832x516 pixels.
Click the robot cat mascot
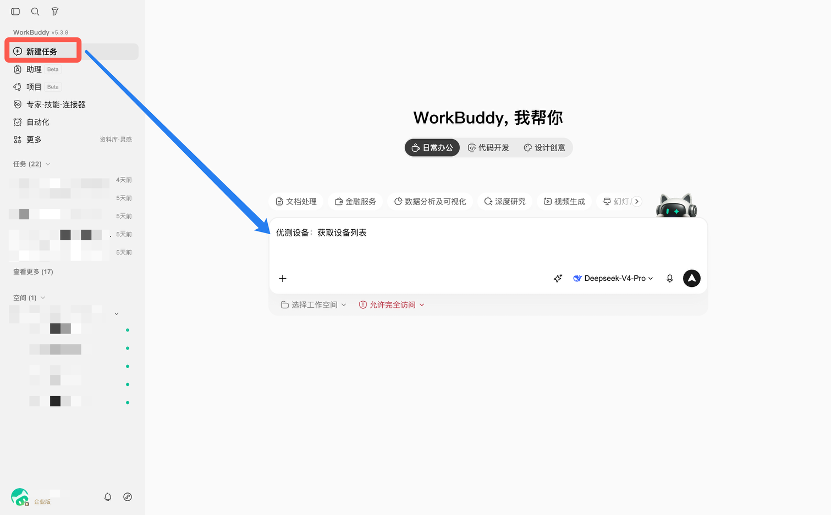tap(677, 206)
